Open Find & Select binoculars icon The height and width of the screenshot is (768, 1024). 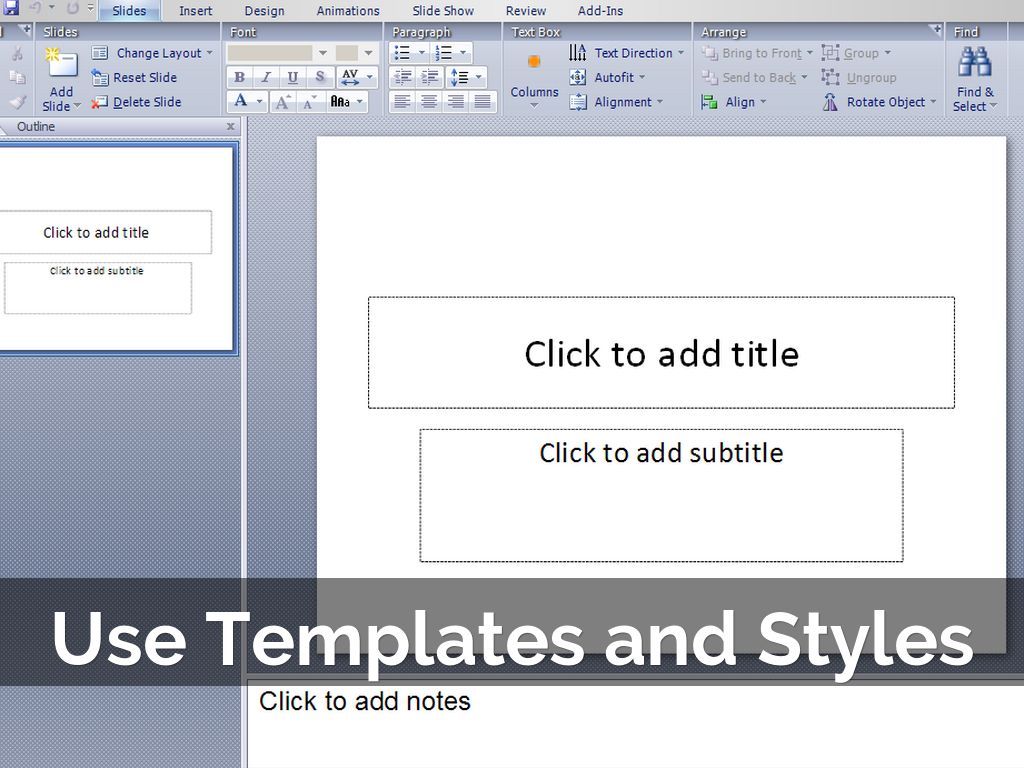tap(974, 63)
